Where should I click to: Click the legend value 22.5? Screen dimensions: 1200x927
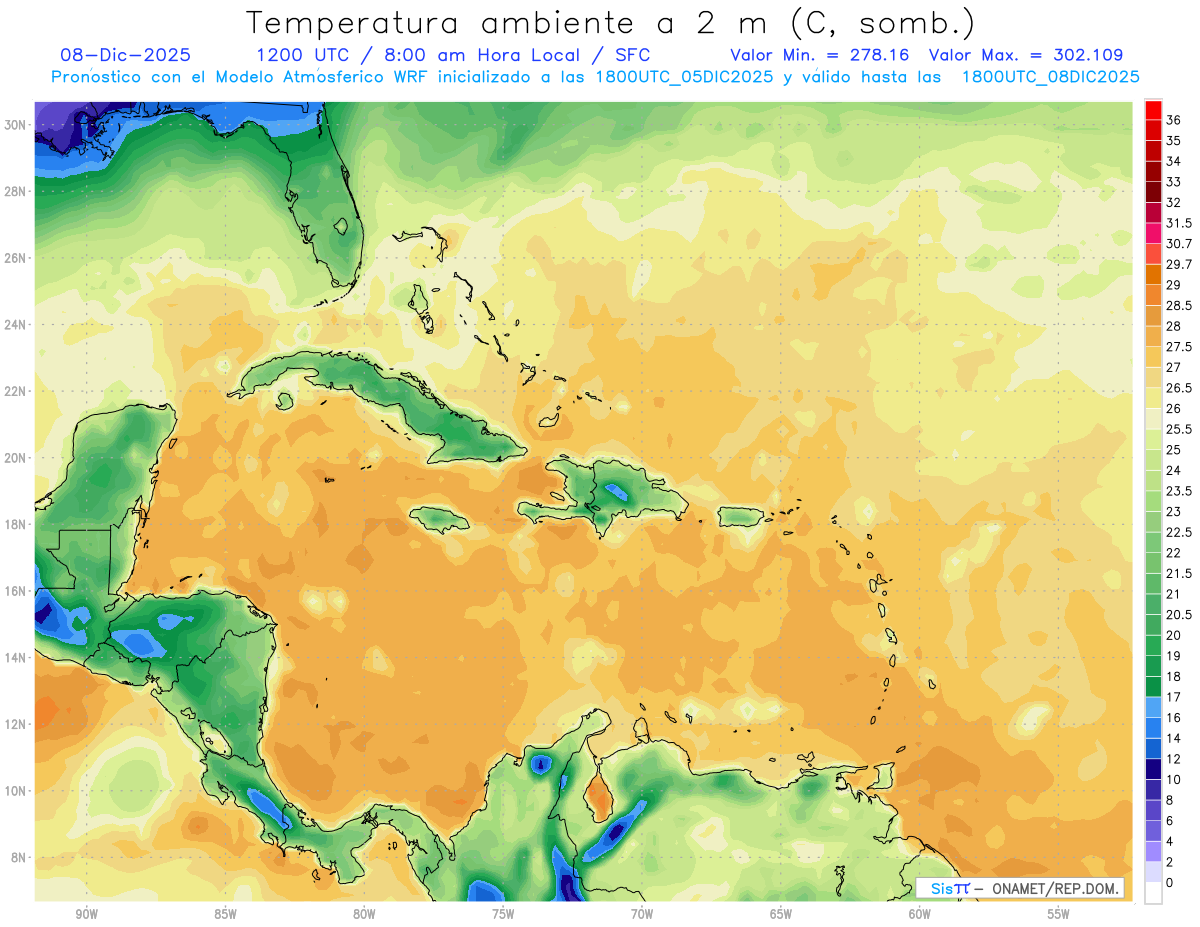point(1179,533)
